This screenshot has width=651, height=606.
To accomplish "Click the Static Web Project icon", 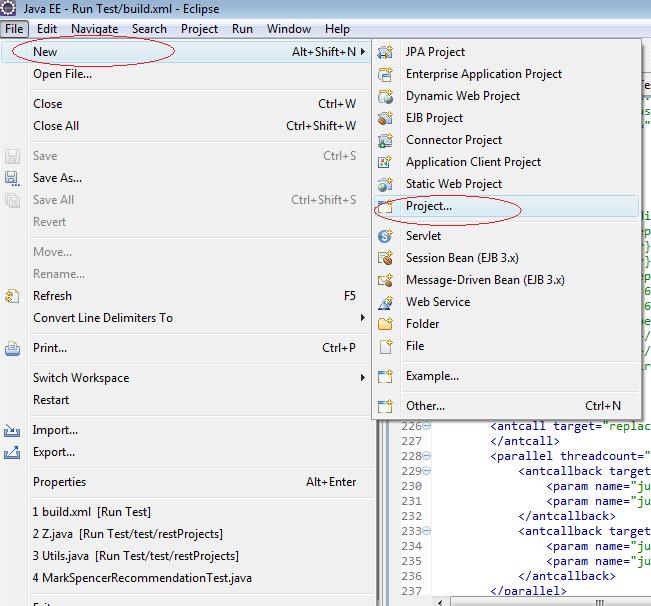I will pyautogui.click(x=385, y=184).
